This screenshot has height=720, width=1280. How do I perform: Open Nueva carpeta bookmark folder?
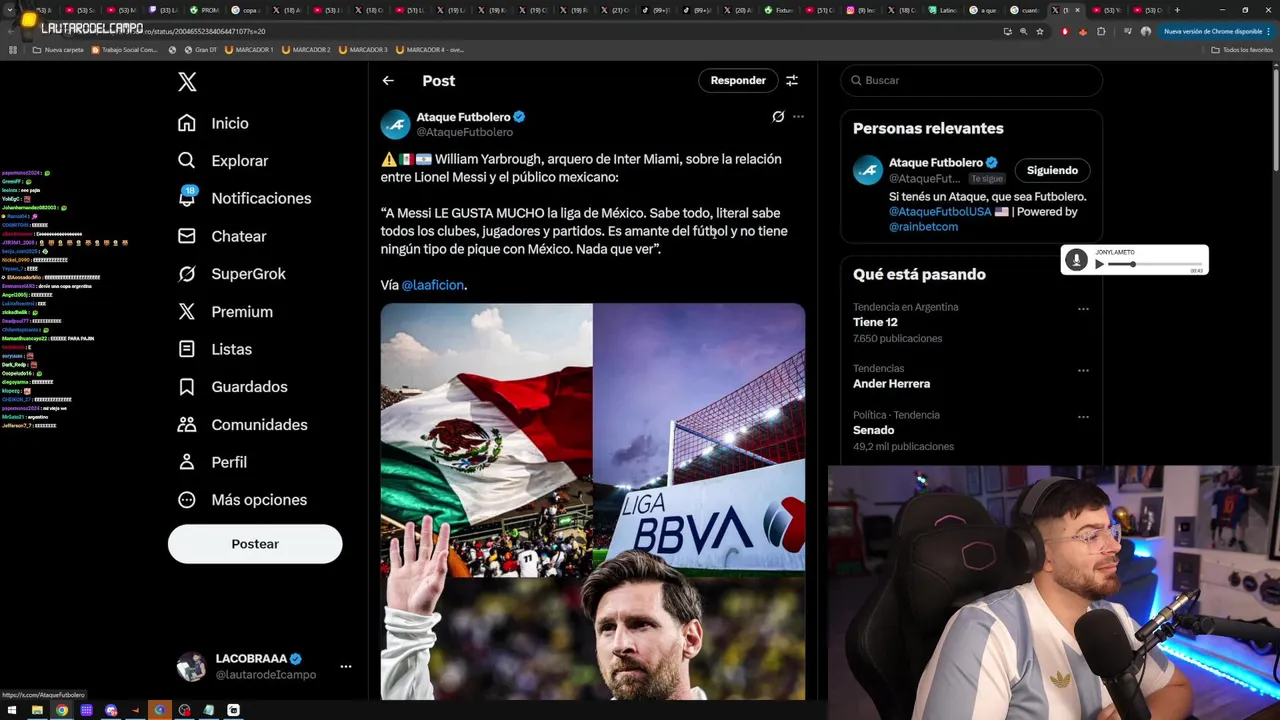point(58,50)
